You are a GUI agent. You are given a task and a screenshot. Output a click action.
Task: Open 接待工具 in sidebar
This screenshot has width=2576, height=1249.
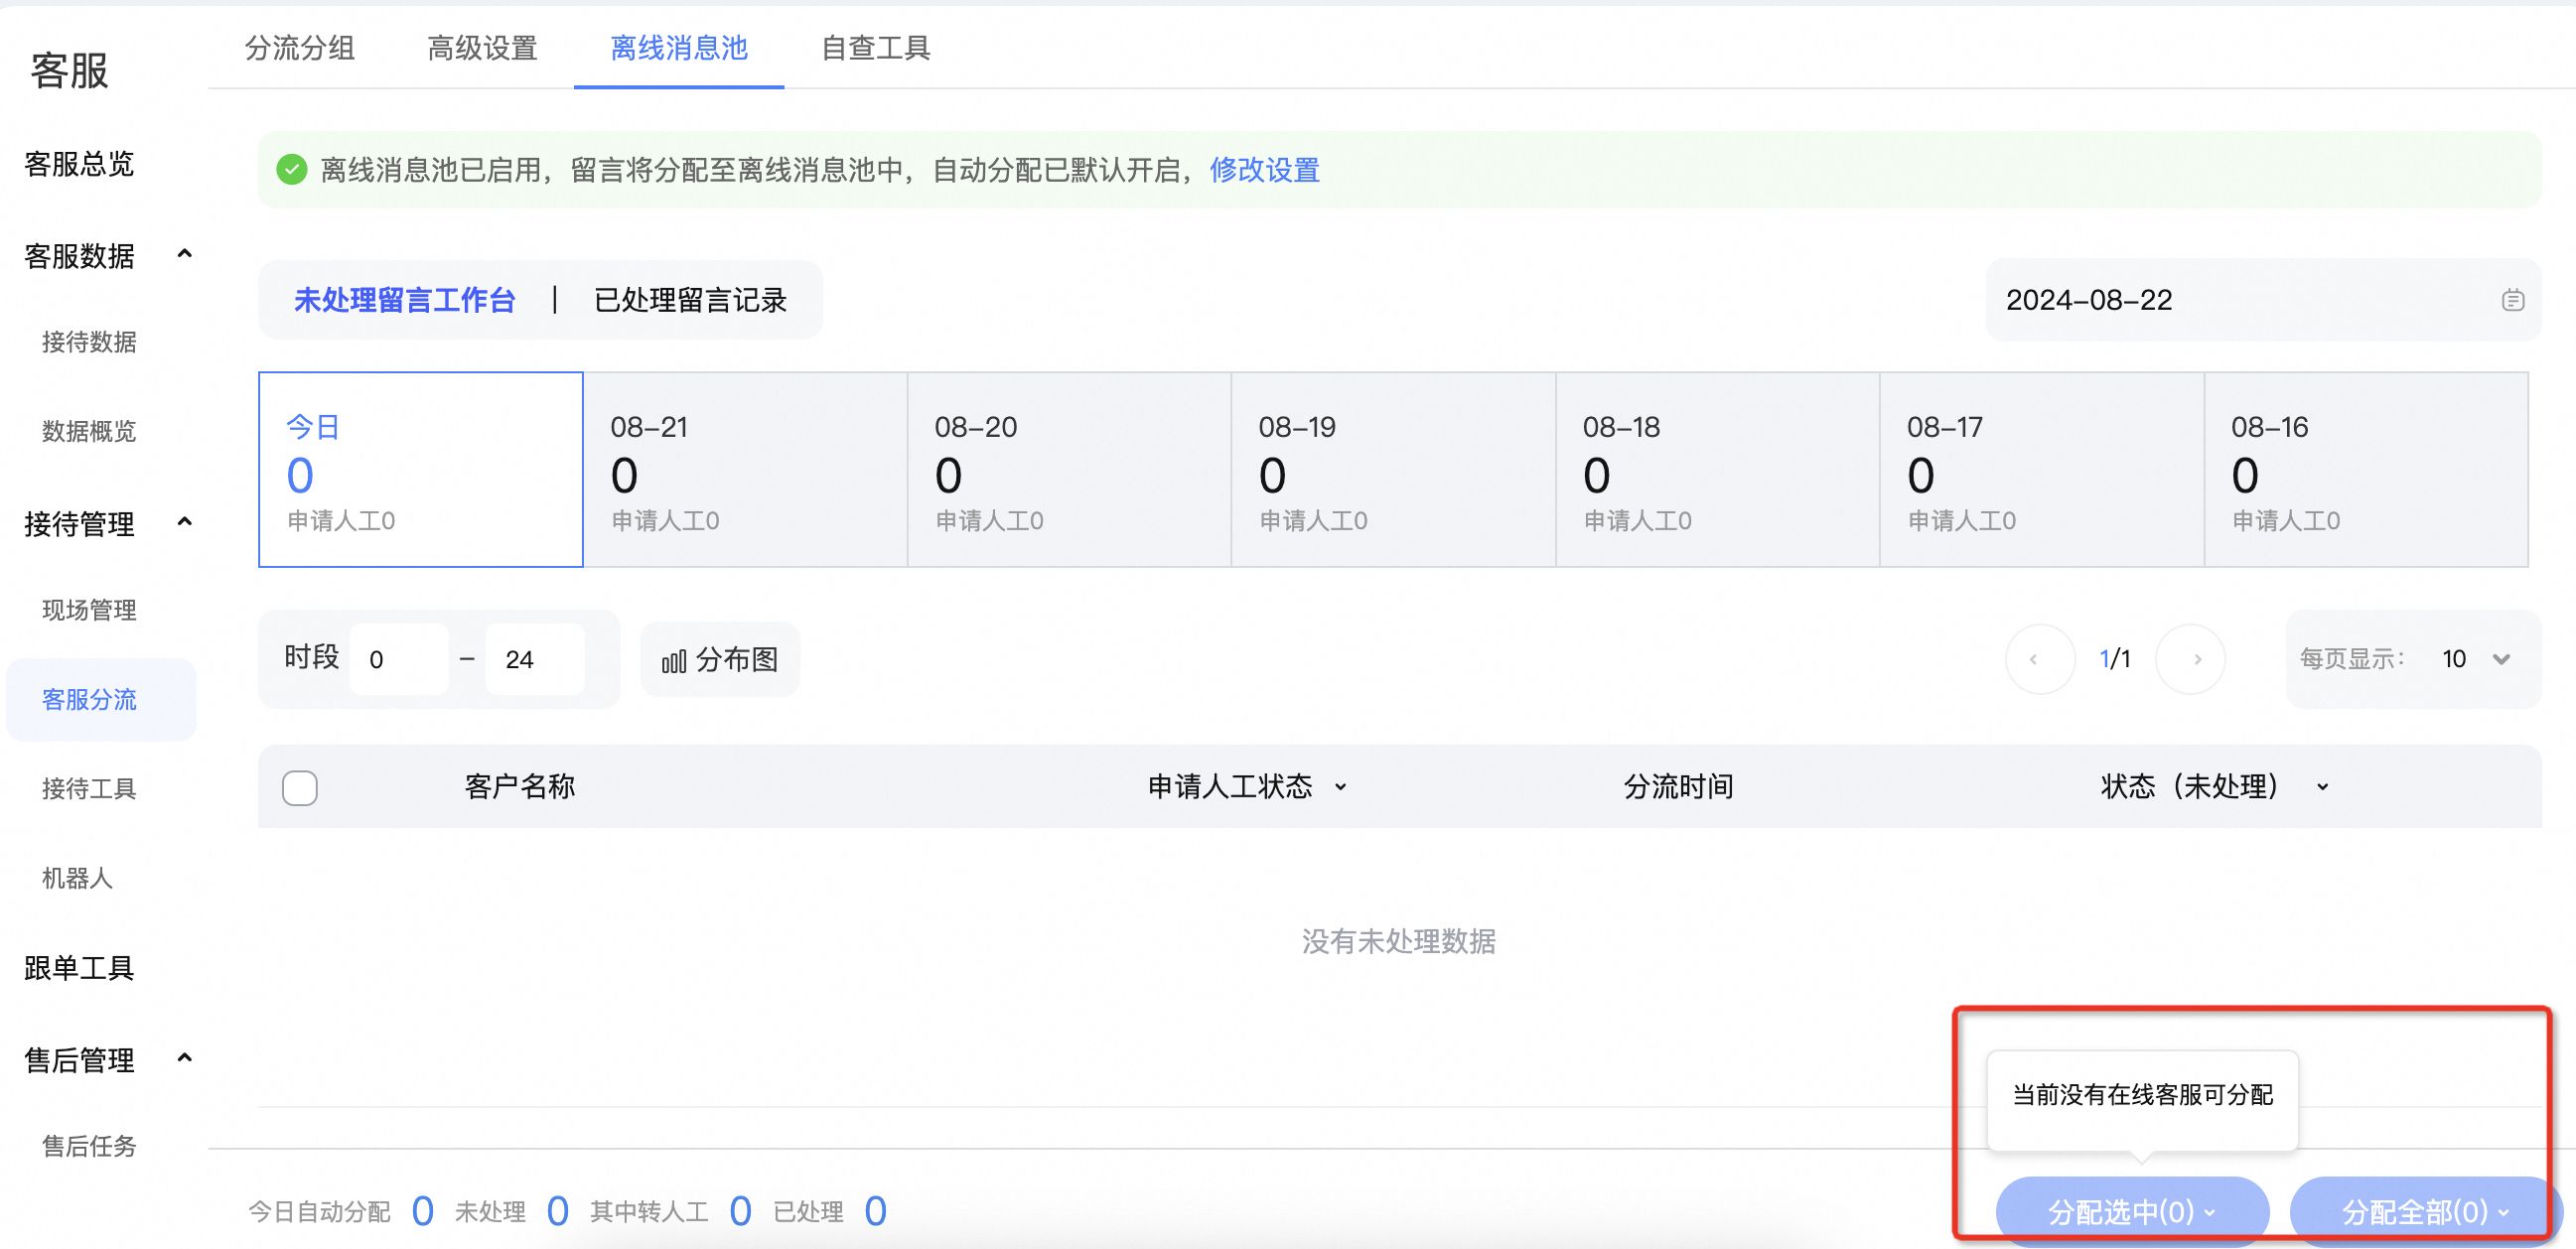(89, 789)
